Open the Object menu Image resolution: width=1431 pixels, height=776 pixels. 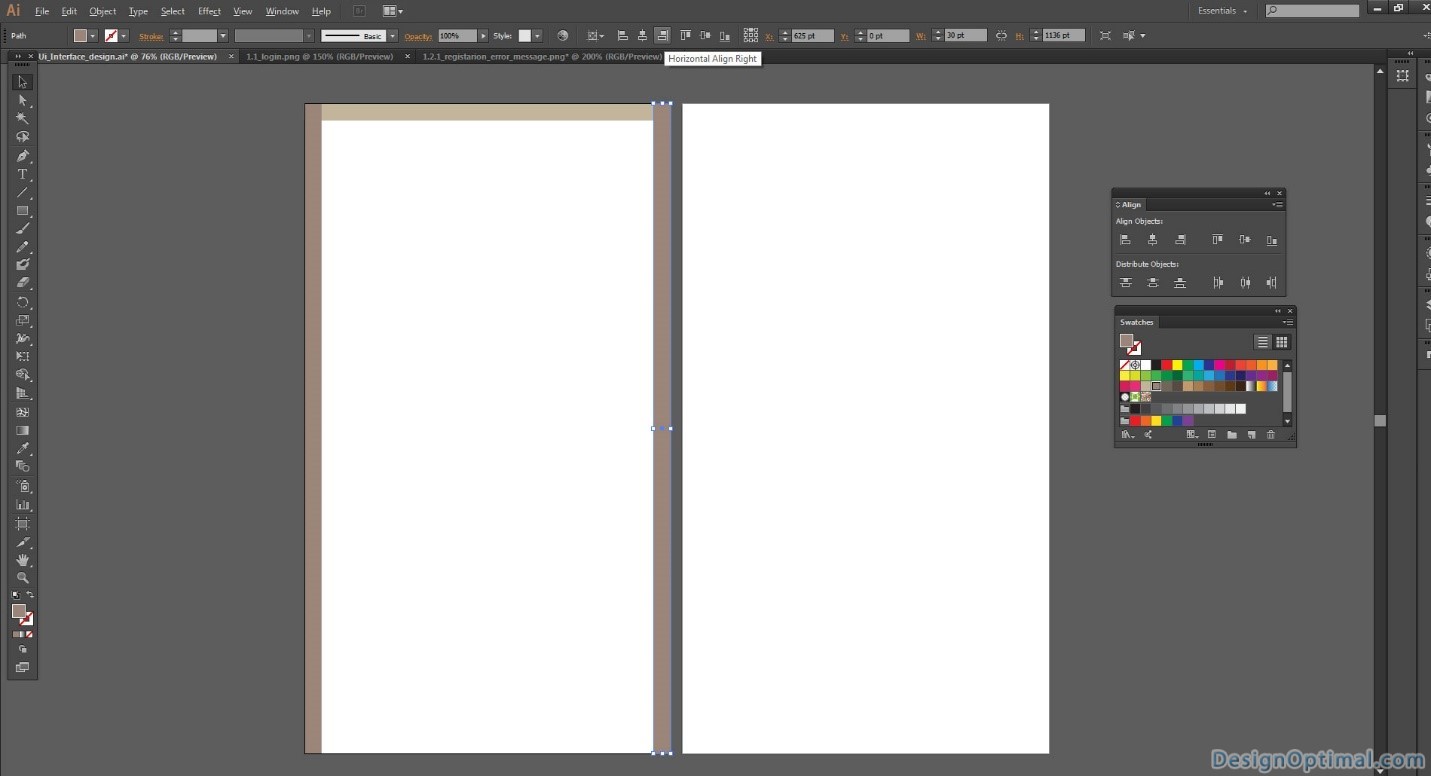point(102,11)
